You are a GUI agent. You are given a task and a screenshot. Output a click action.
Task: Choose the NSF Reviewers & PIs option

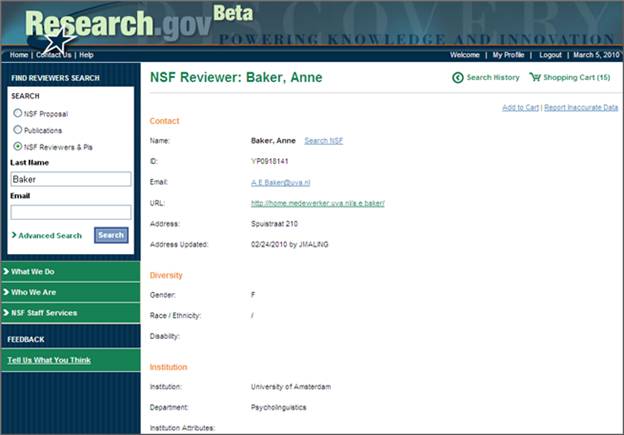click(17, 146)
